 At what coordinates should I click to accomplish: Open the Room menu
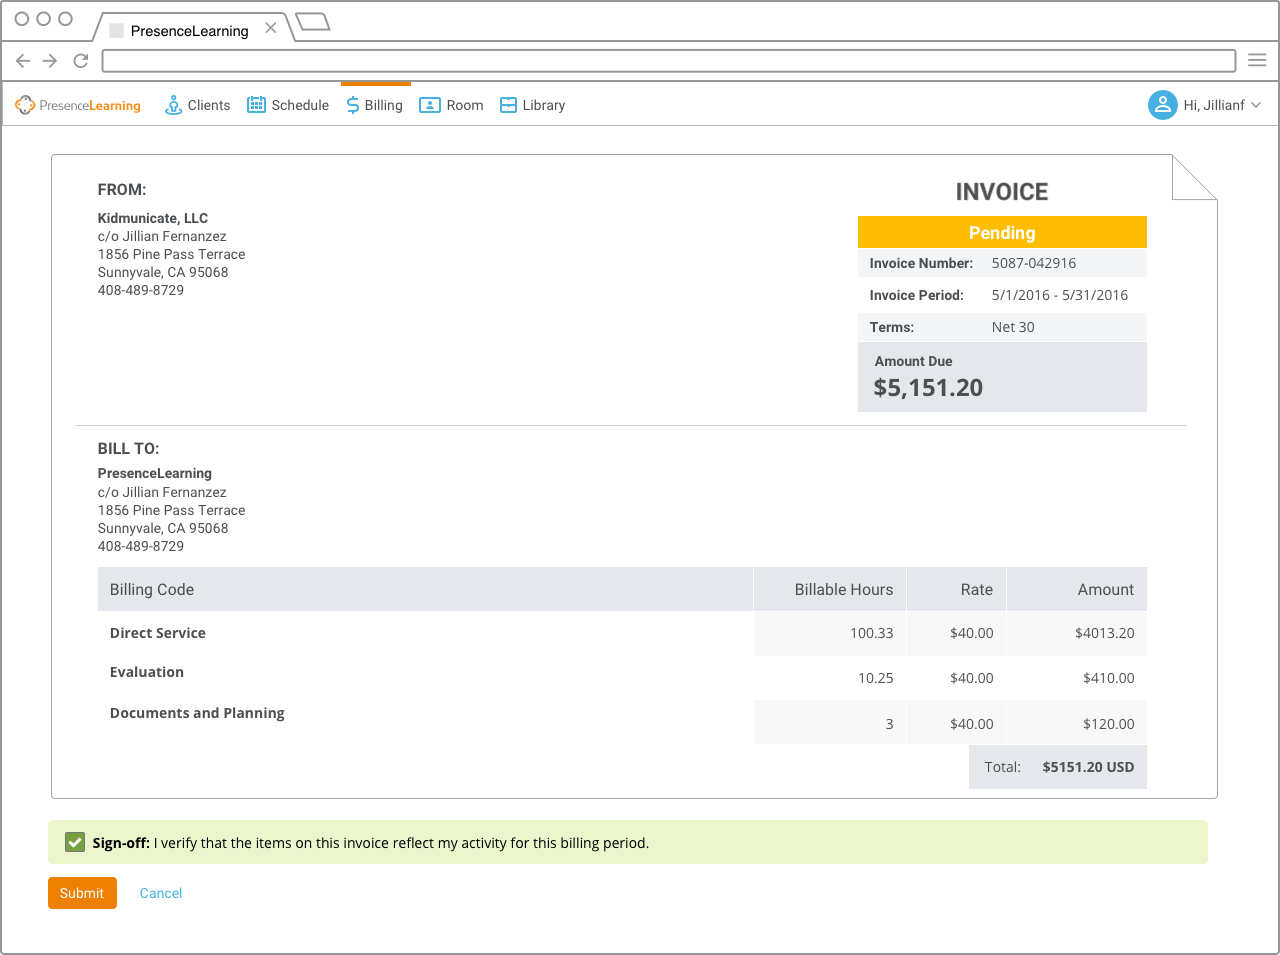point(451,105)
